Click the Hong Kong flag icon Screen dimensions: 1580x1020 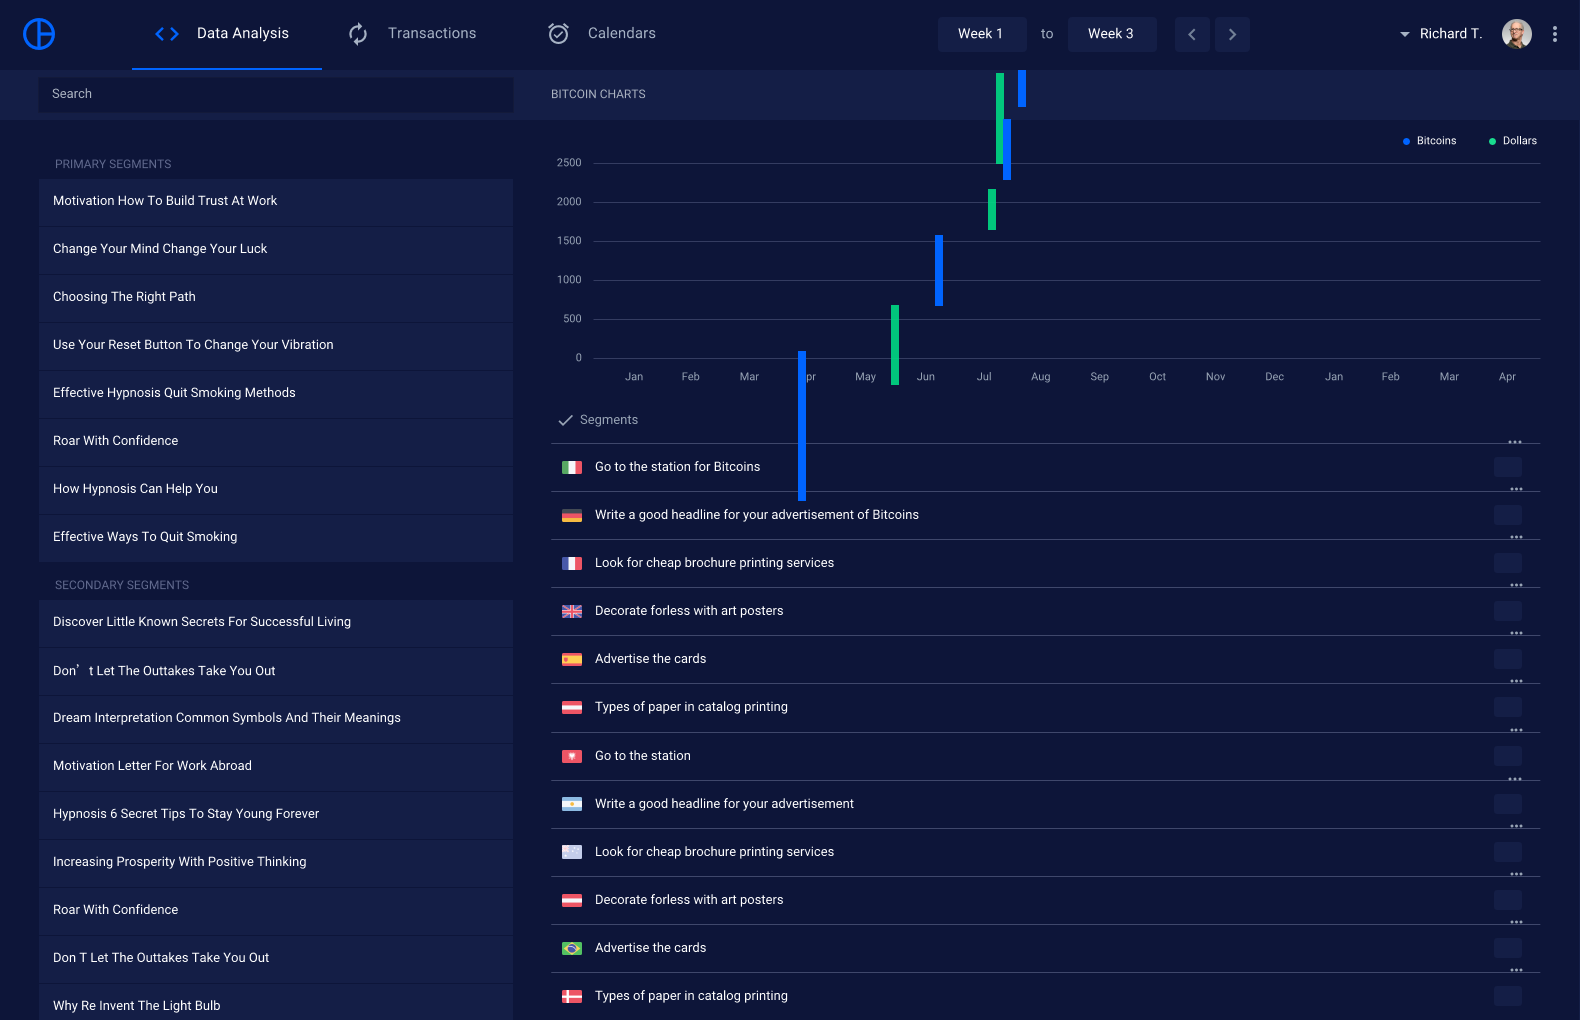(x=572, y=756)
